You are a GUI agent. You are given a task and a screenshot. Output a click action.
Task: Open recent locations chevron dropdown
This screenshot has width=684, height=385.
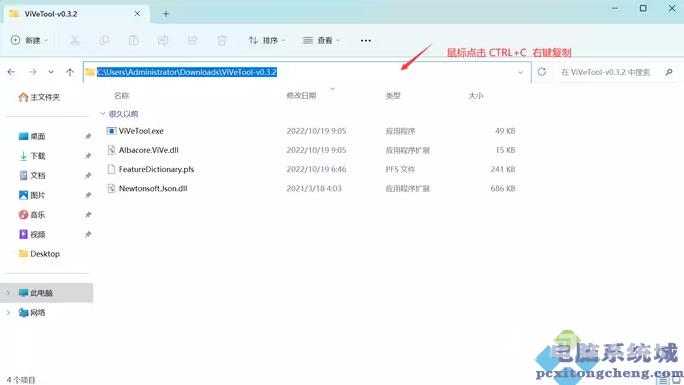(51, 72)
